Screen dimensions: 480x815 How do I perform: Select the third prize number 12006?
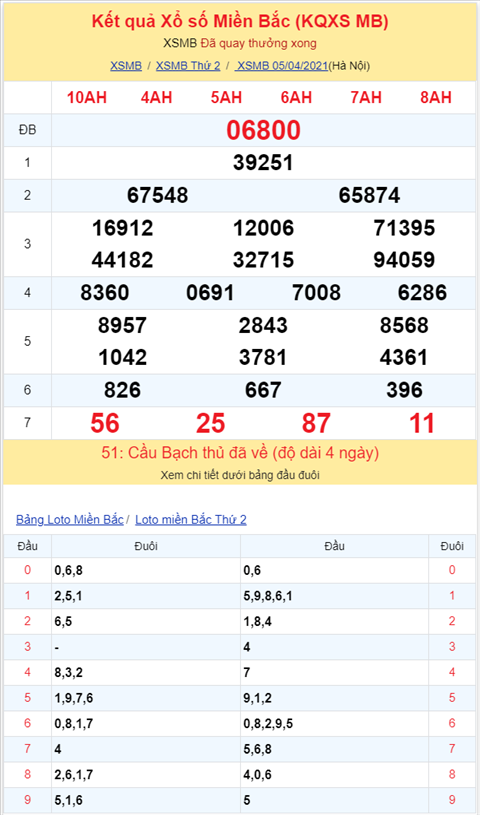(x=263, y=228)
